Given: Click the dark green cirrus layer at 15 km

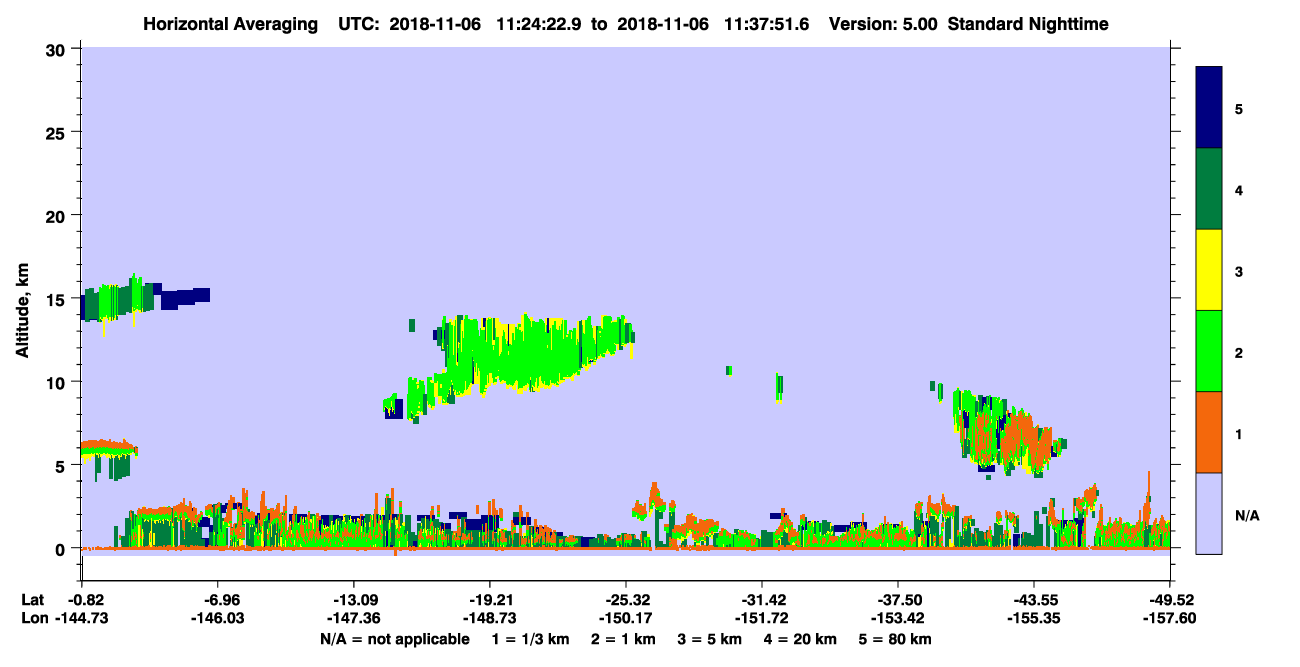Looking at the screenshot, I should pos(118,299).
